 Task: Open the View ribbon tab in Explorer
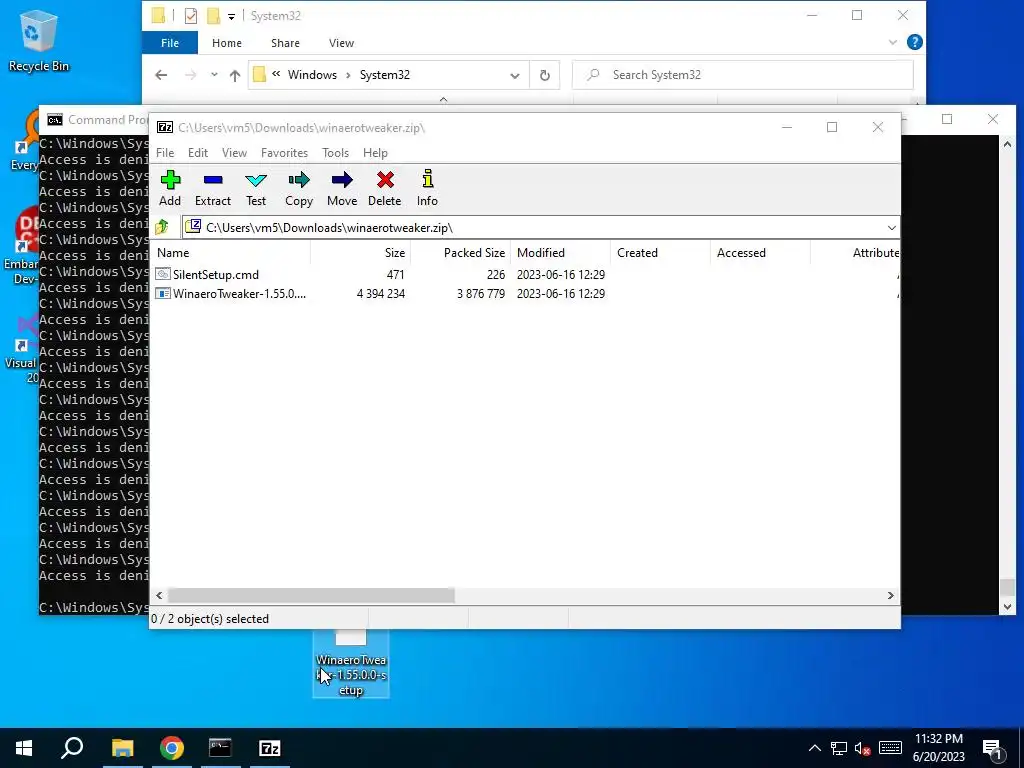(341, 43)
